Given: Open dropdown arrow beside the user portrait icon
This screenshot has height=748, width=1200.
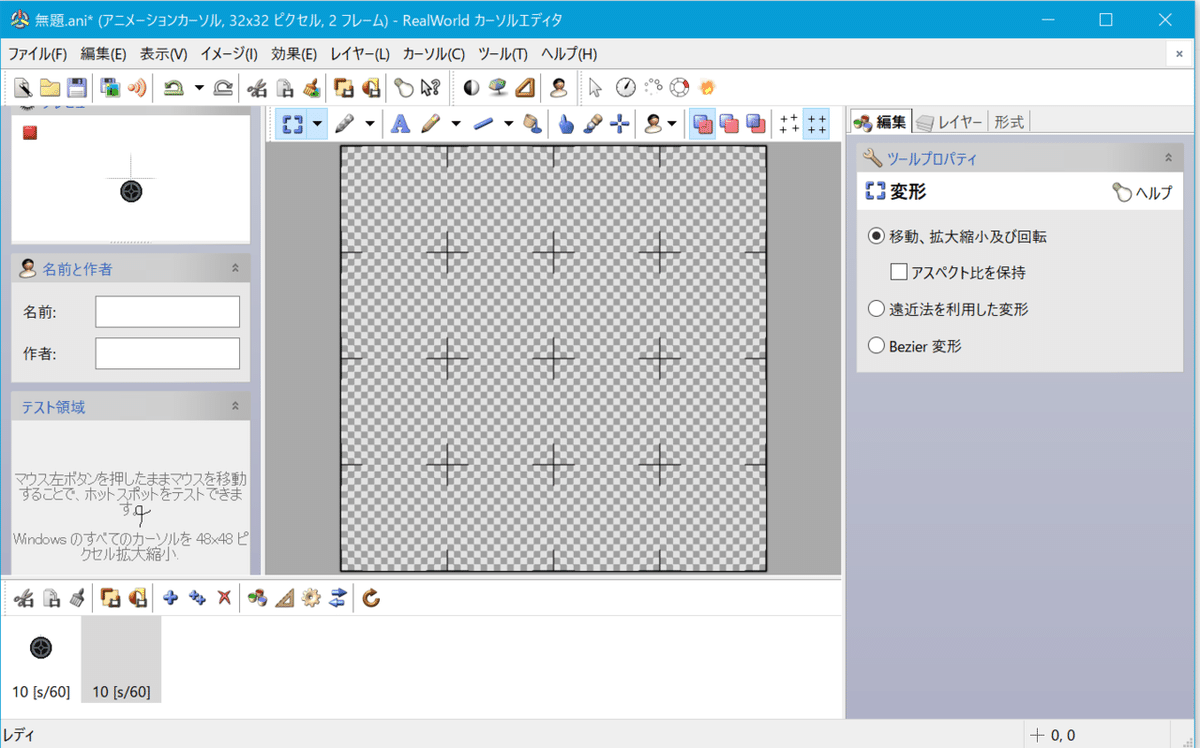Looking at the screenshot, I should (x=672, y=124).
